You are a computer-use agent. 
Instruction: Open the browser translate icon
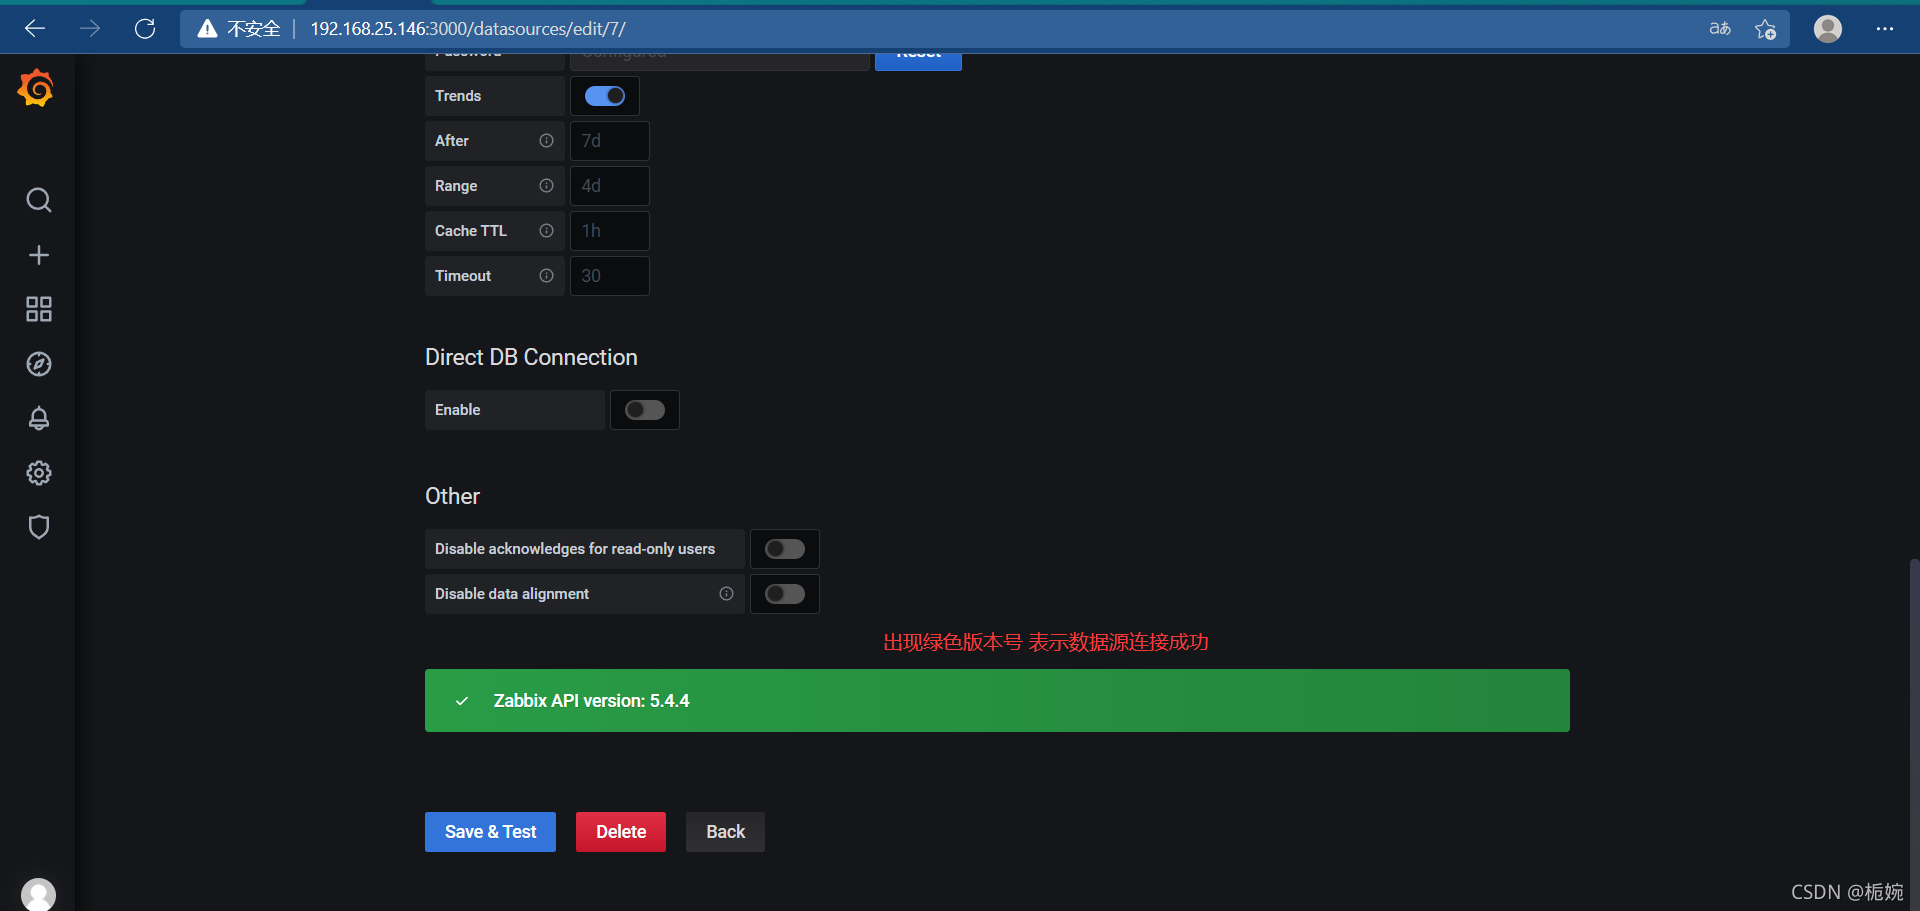point(1720,29)
